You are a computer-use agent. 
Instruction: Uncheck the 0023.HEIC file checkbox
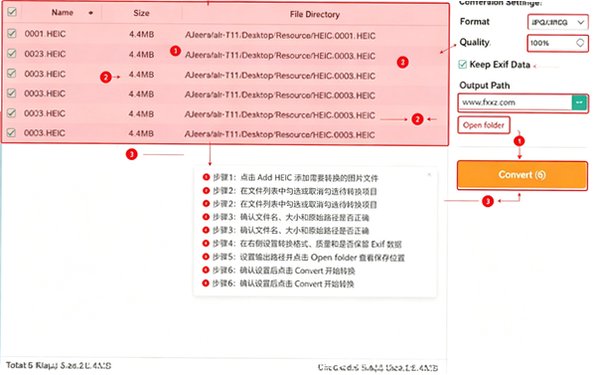coord(12,53)
